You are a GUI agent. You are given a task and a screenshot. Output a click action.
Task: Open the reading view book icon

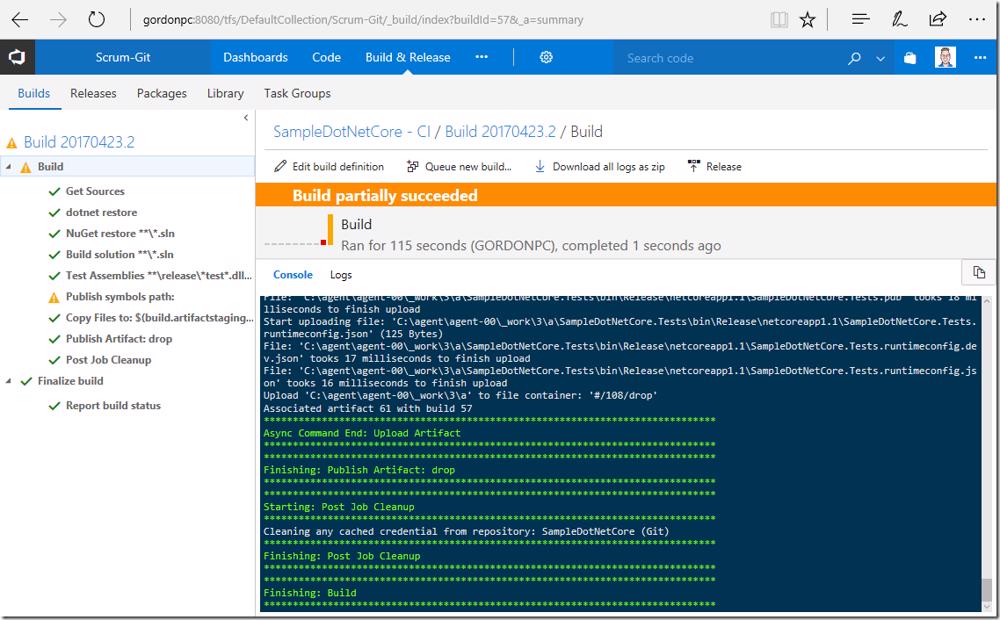point(779,20)
